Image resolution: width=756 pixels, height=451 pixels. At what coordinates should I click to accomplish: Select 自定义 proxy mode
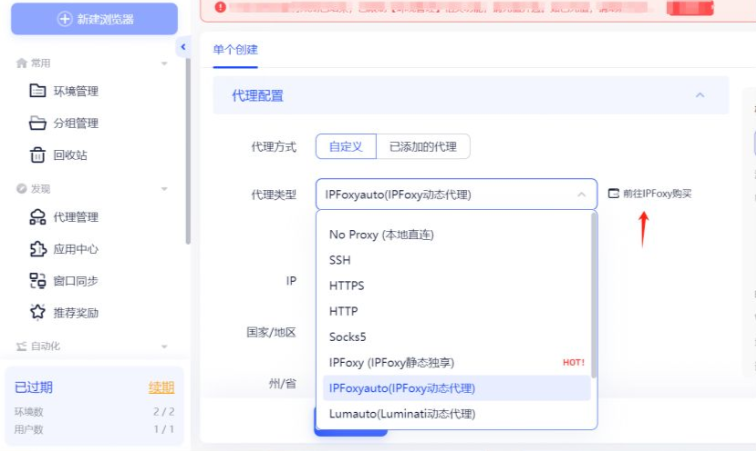tap(346, 147)
